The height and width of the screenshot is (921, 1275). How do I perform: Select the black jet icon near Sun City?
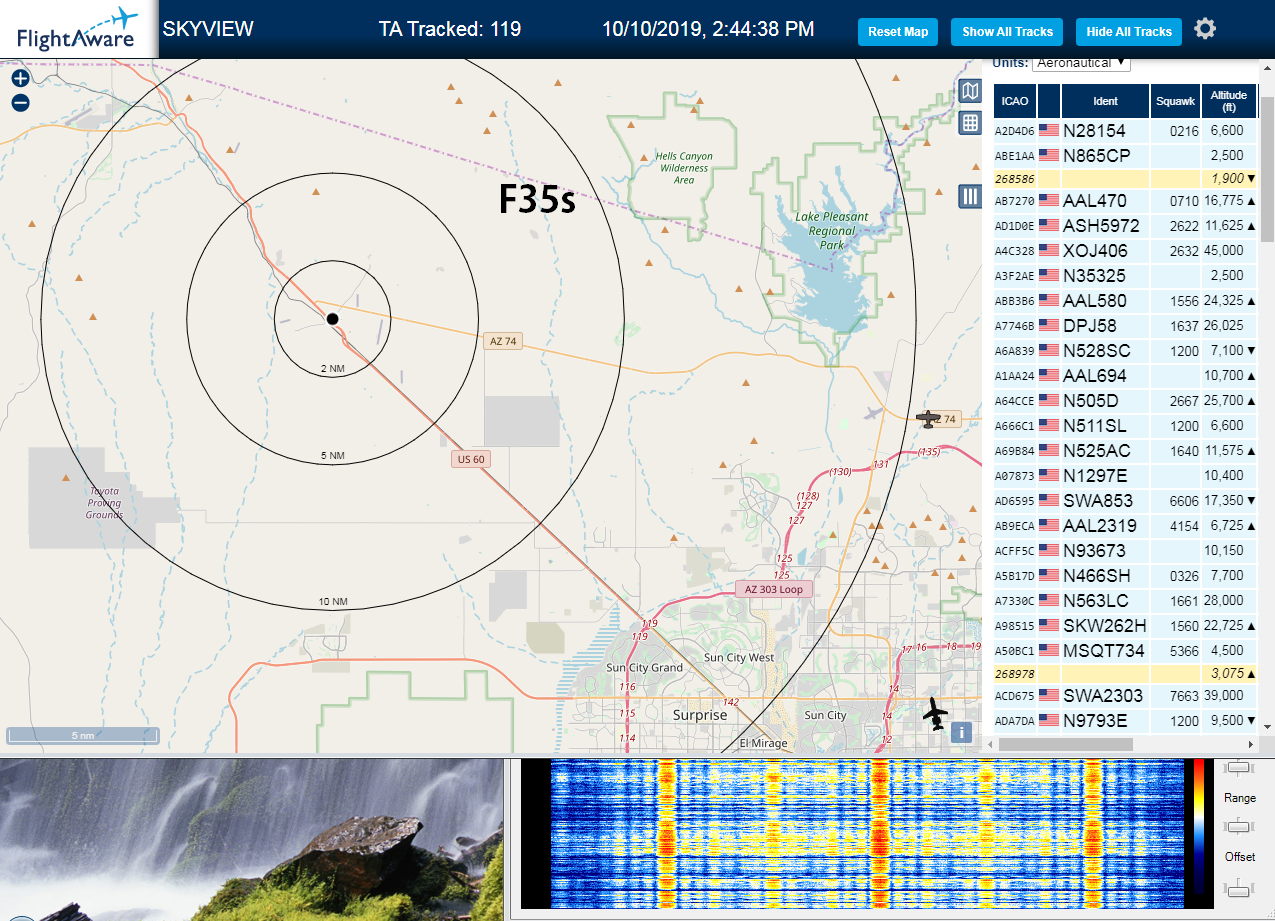(x=935, y=714)
